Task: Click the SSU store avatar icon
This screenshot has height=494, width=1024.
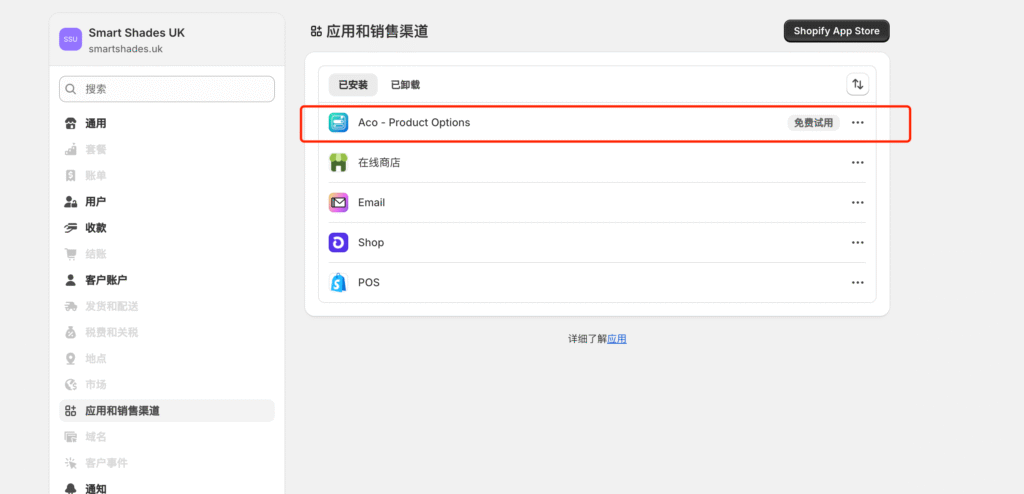Action: 71,39
